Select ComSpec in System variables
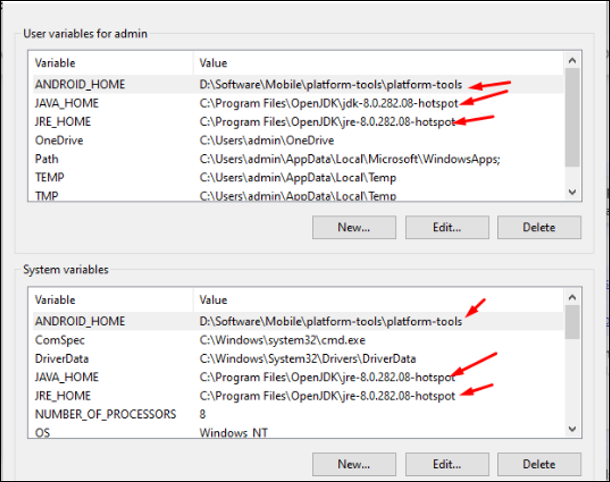The image size is (610, 482). 298,340
